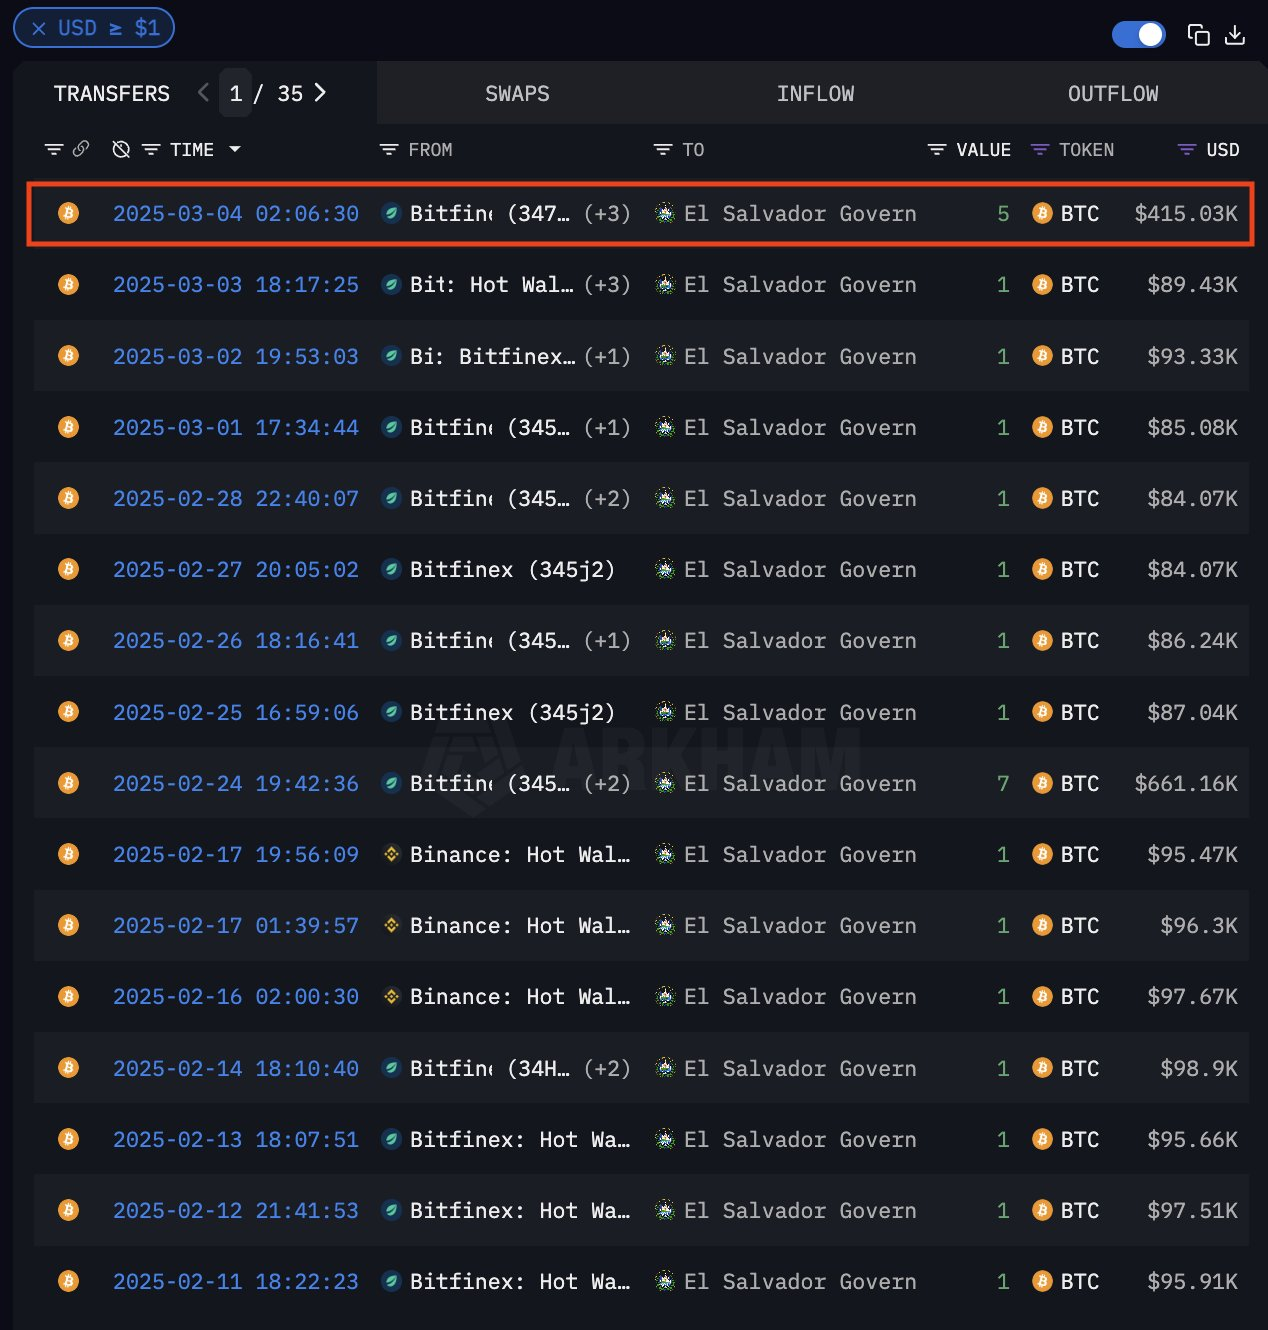Switch to the SWAPS tab
The width and height of the screenshot is (1268, 1330).
517,94
